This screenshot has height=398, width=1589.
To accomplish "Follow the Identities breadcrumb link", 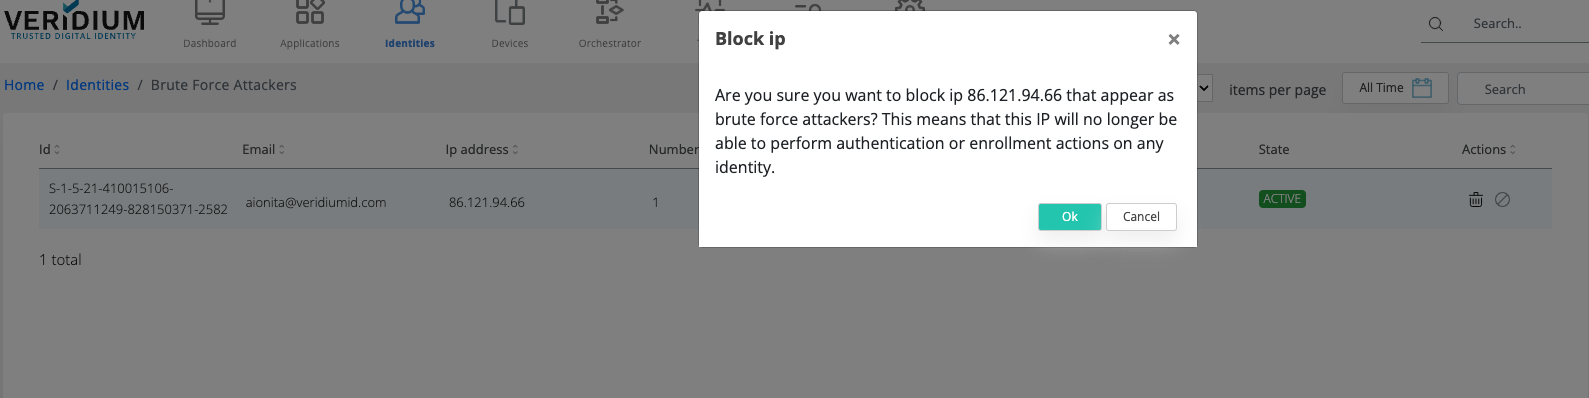I will 97,85.
